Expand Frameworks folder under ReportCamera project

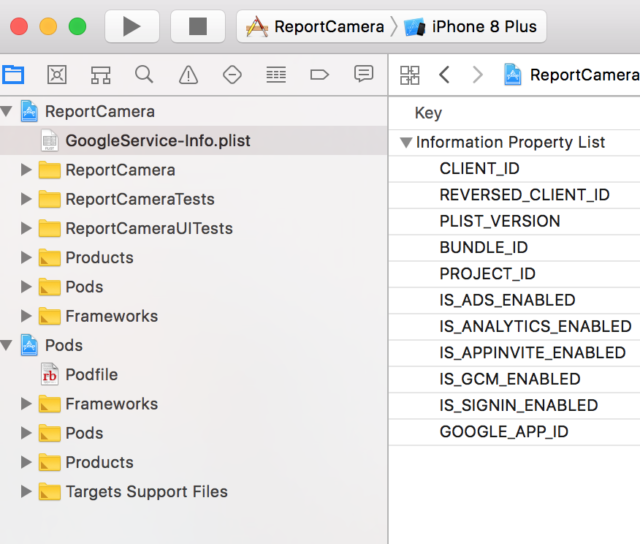[26, 316]
